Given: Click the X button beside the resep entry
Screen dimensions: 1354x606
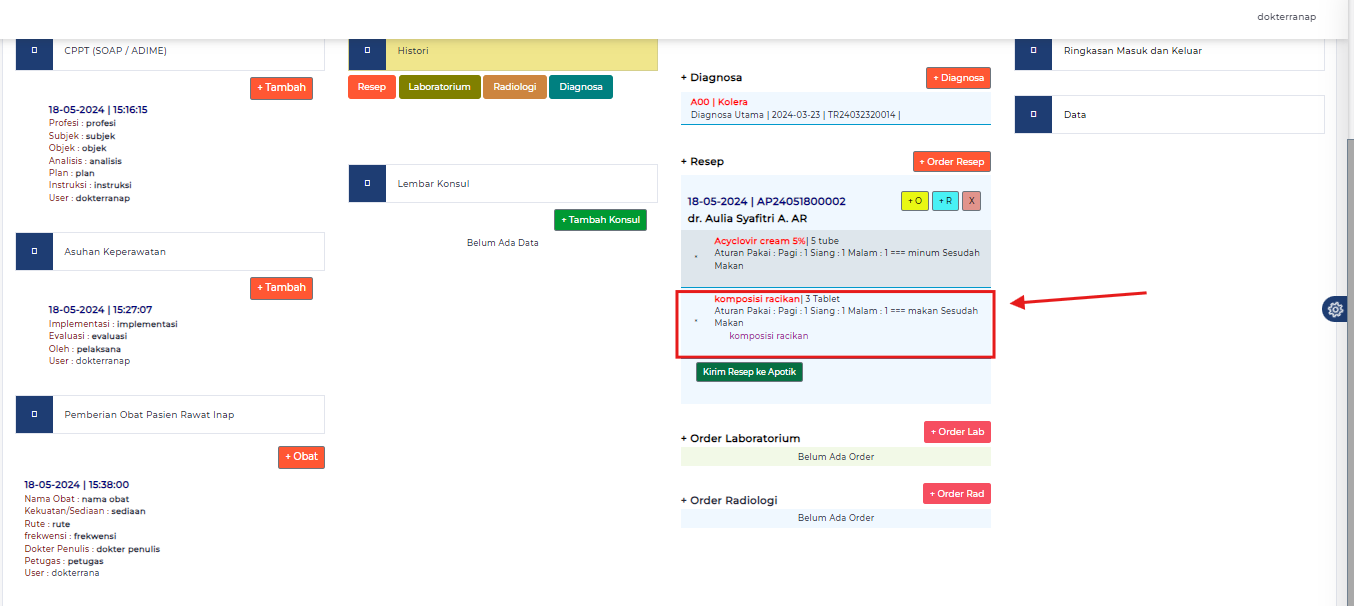Looking at the screenshot, I should click(971, 201).
